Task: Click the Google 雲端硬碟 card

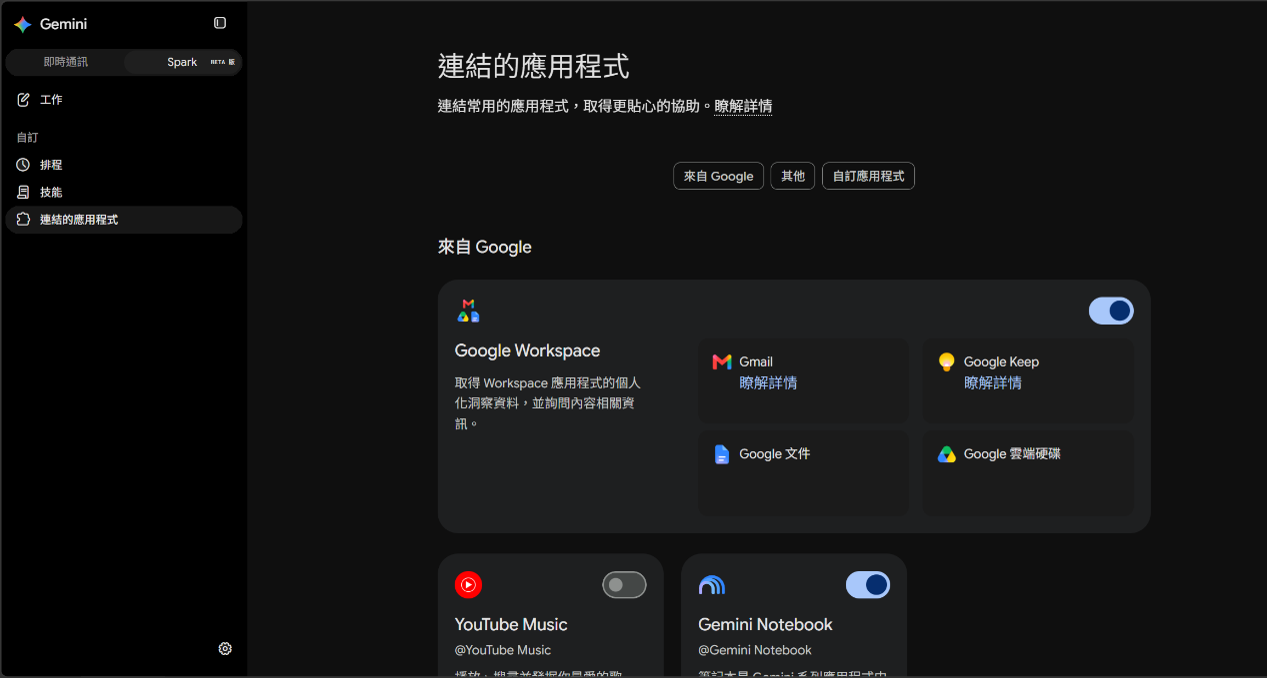Action: (x=1028, y=473)
